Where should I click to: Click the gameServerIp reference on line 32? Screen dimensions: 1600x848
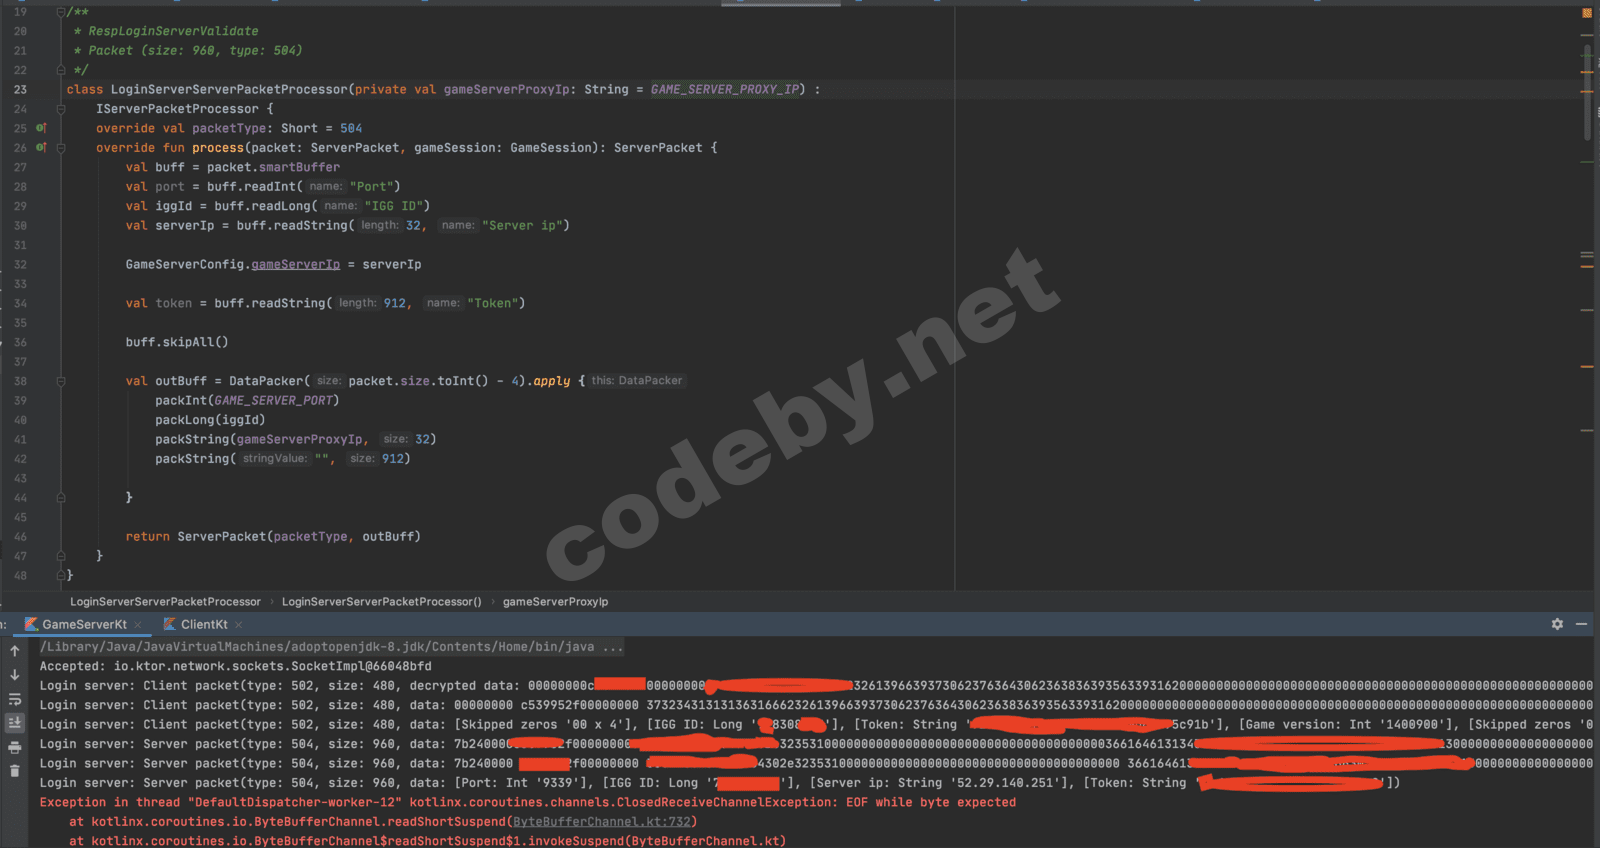point(295,265)
